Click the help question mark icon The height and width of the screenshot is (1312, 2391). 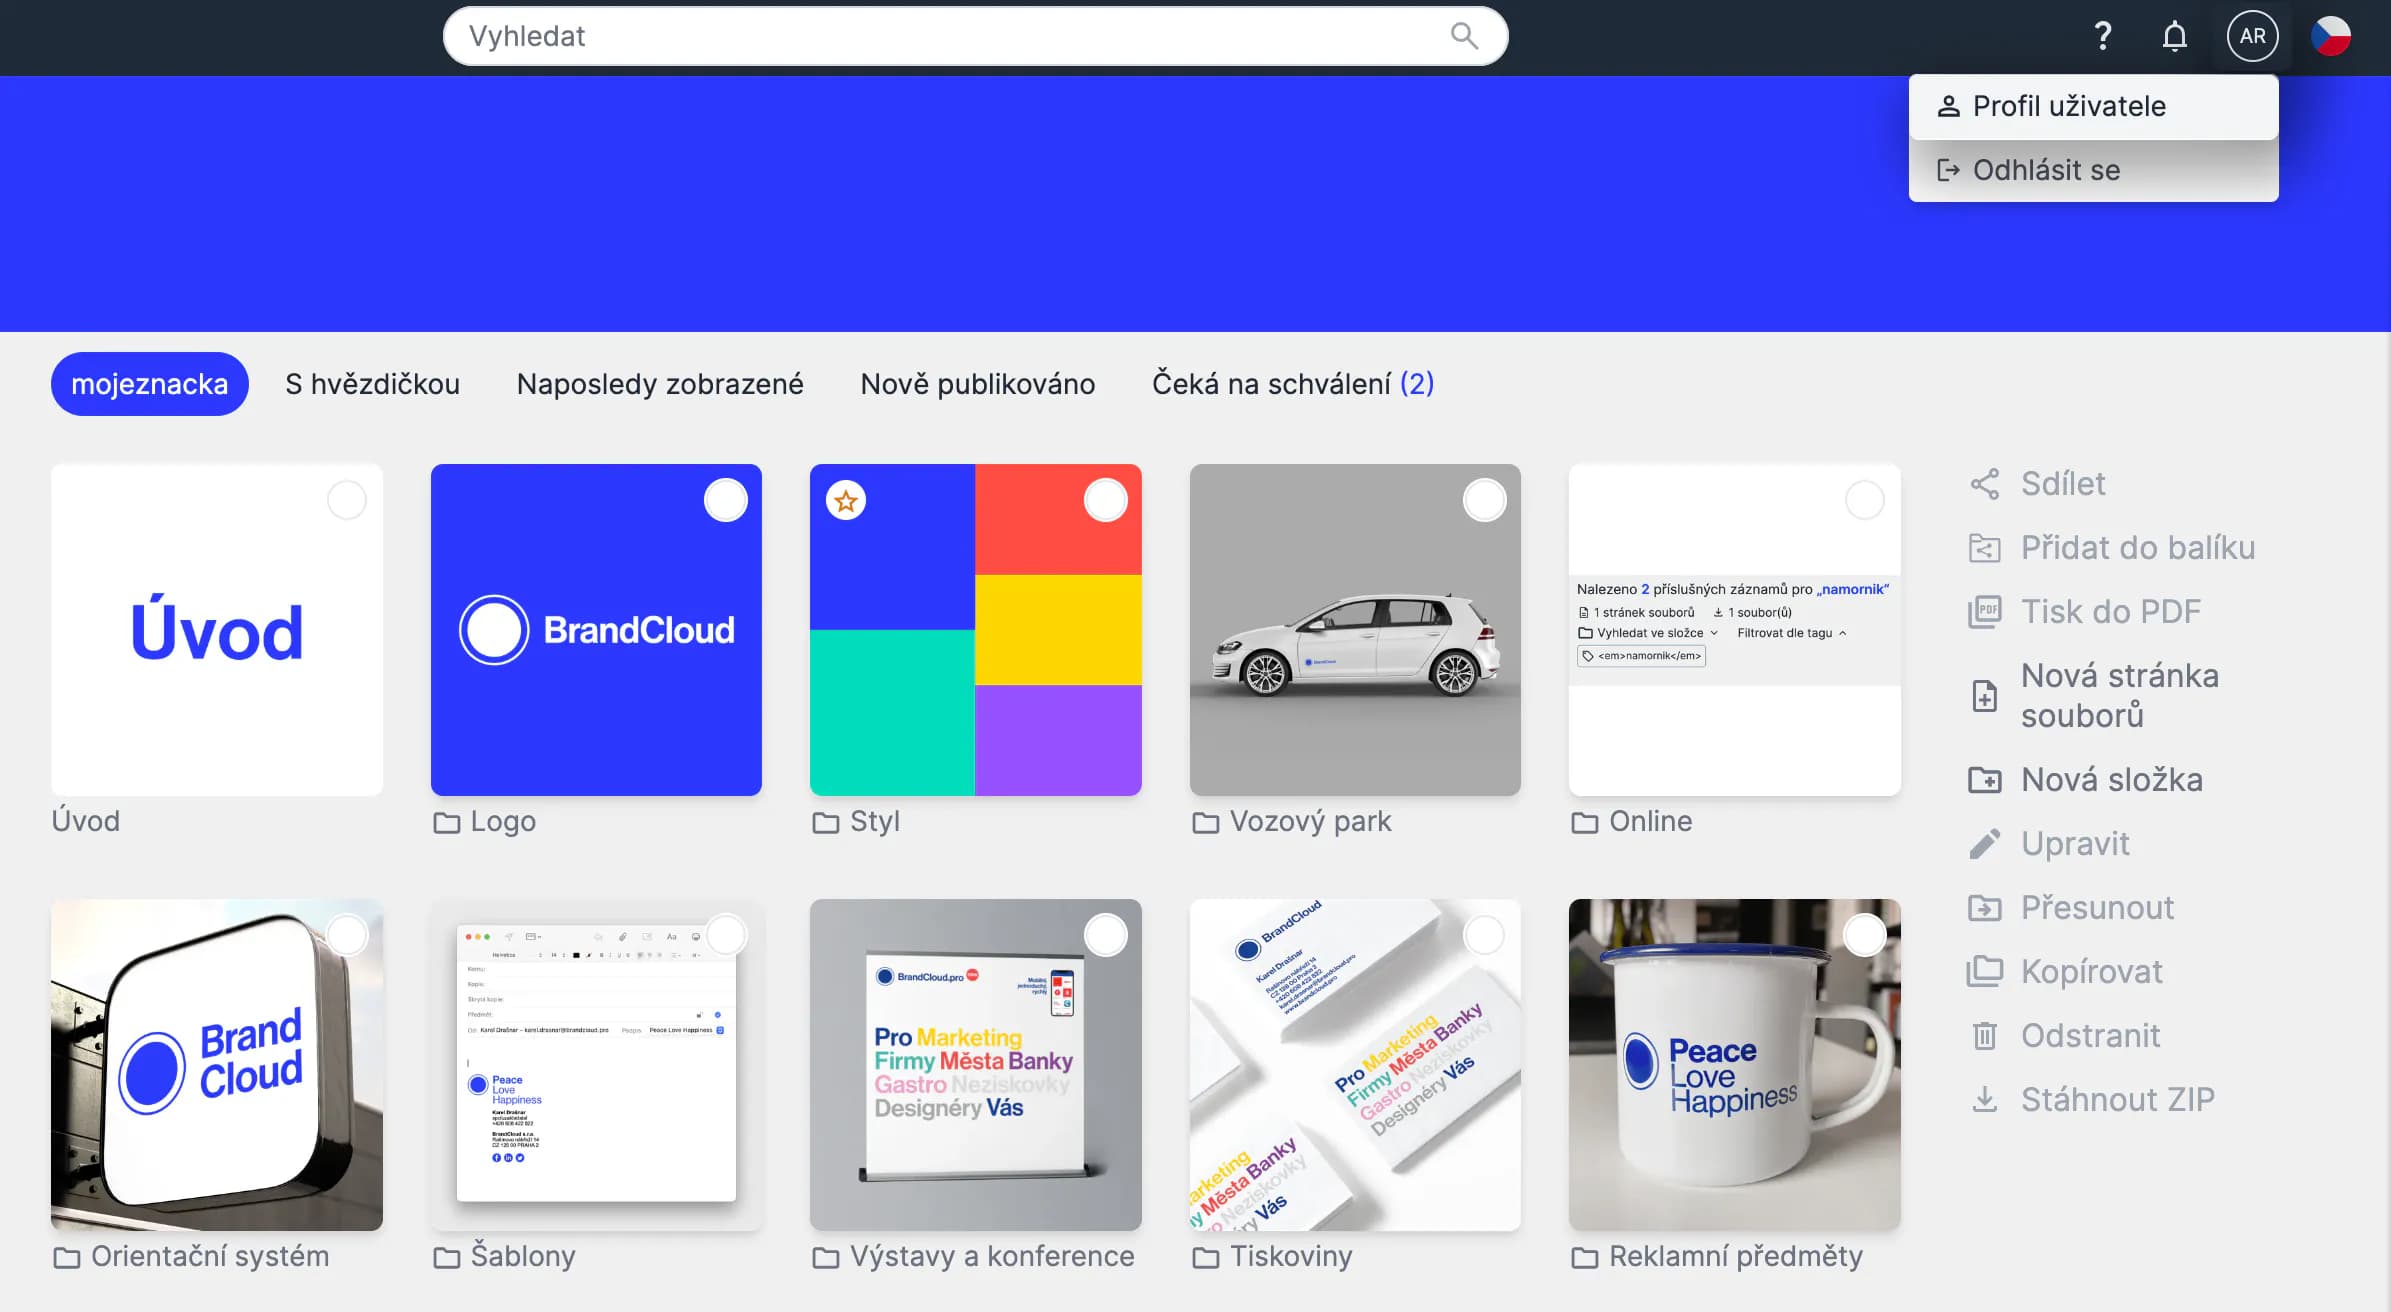pos(2102,36)
